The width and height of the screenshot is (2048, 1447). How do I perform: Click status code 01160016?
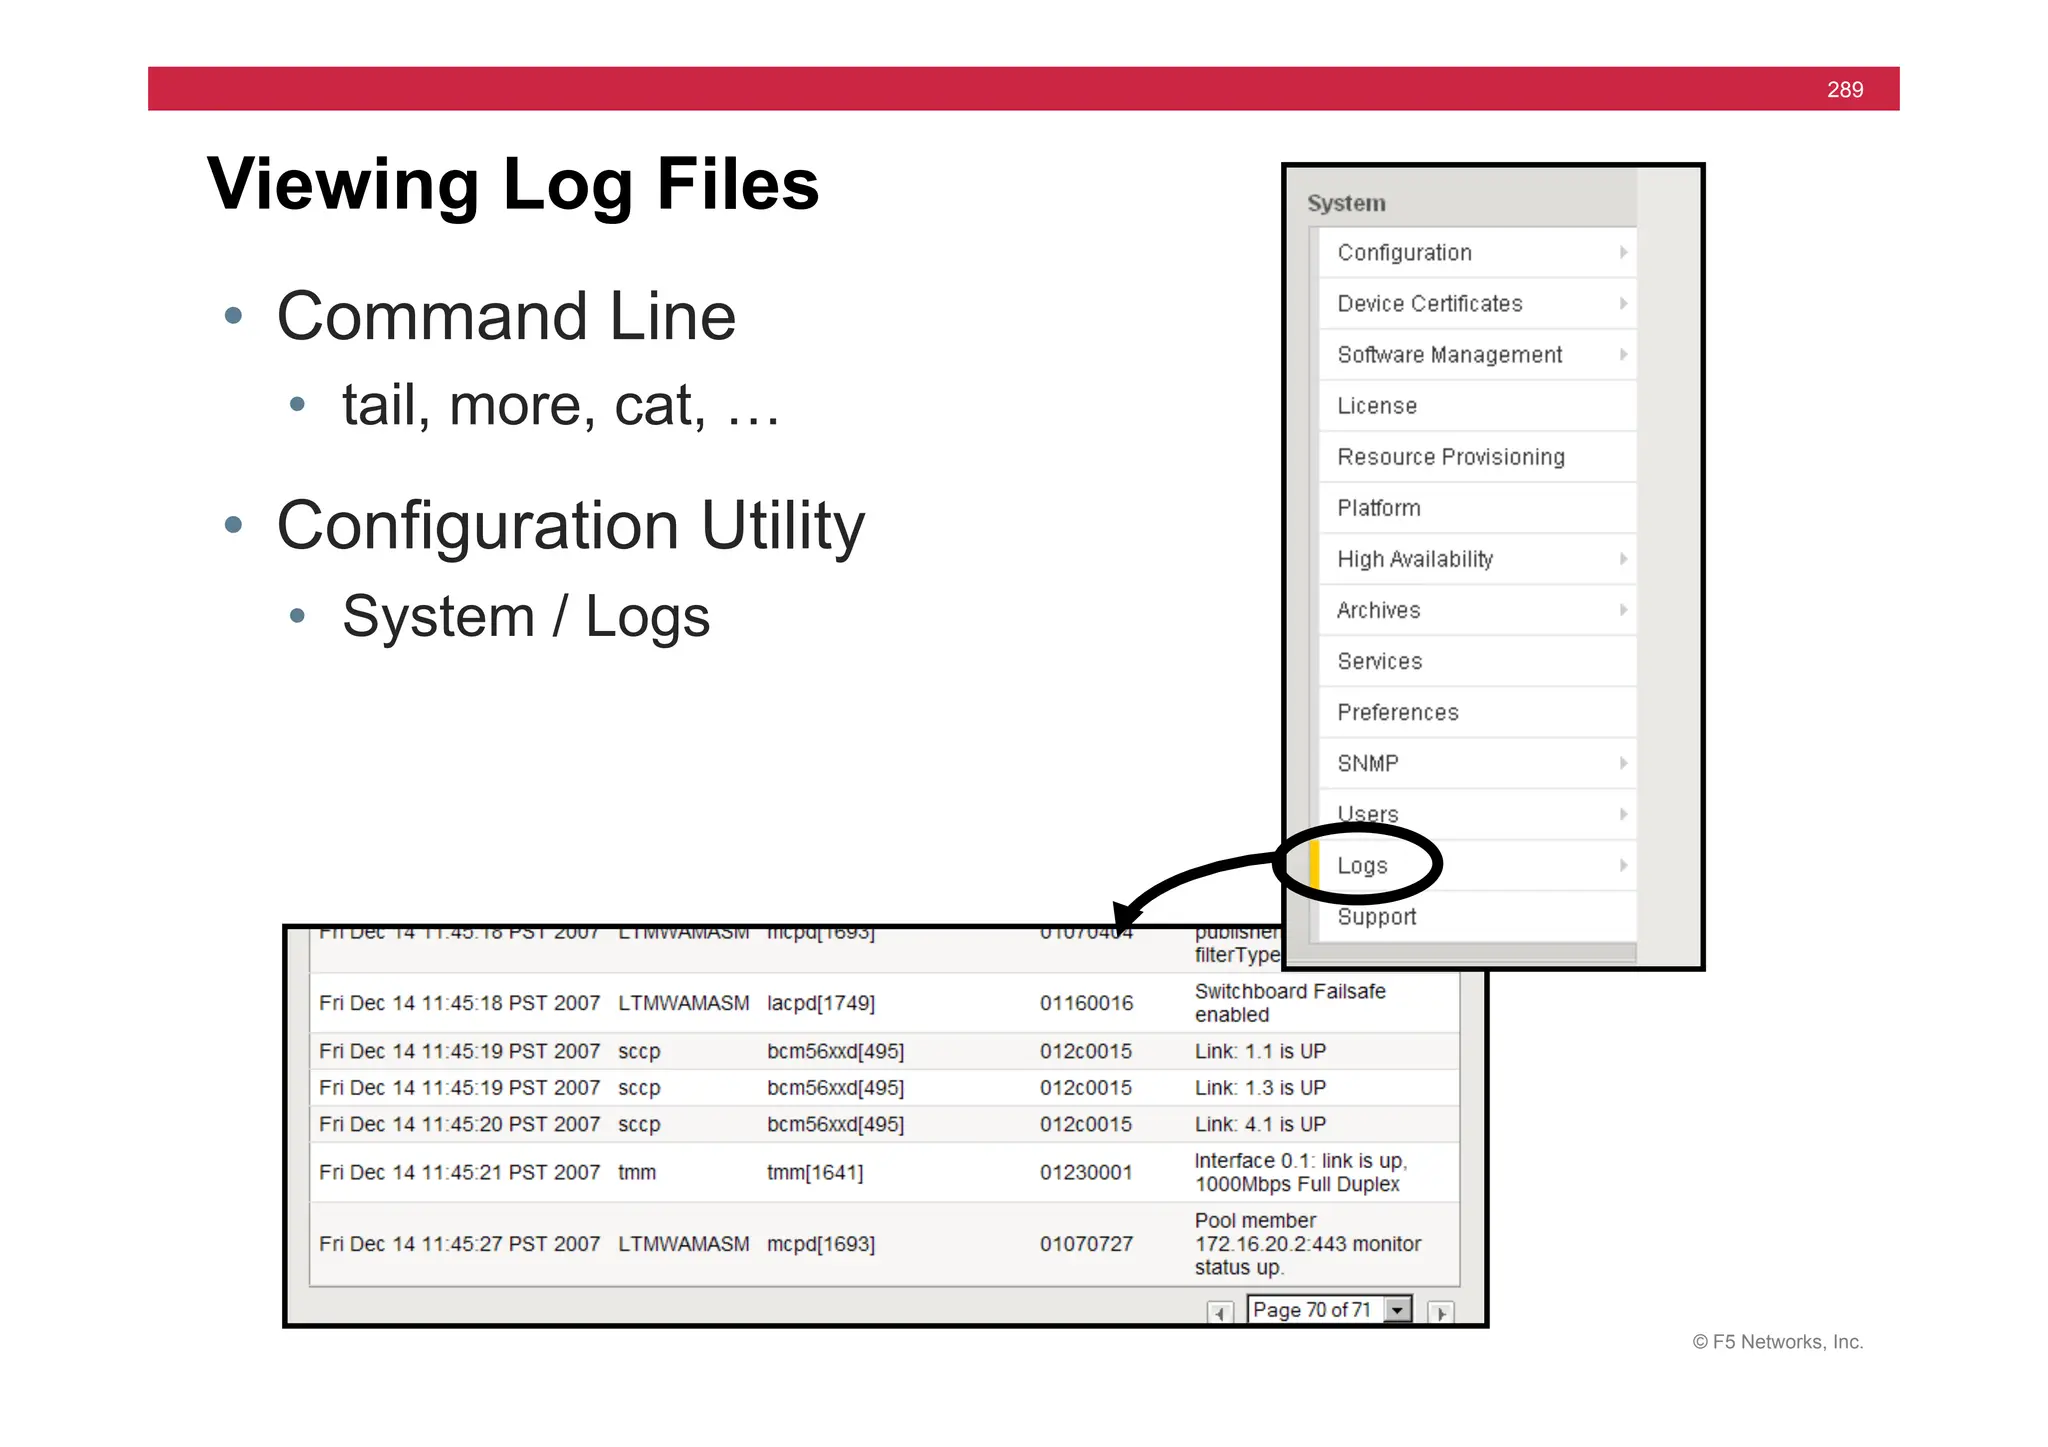[x=1086, y=1003]
